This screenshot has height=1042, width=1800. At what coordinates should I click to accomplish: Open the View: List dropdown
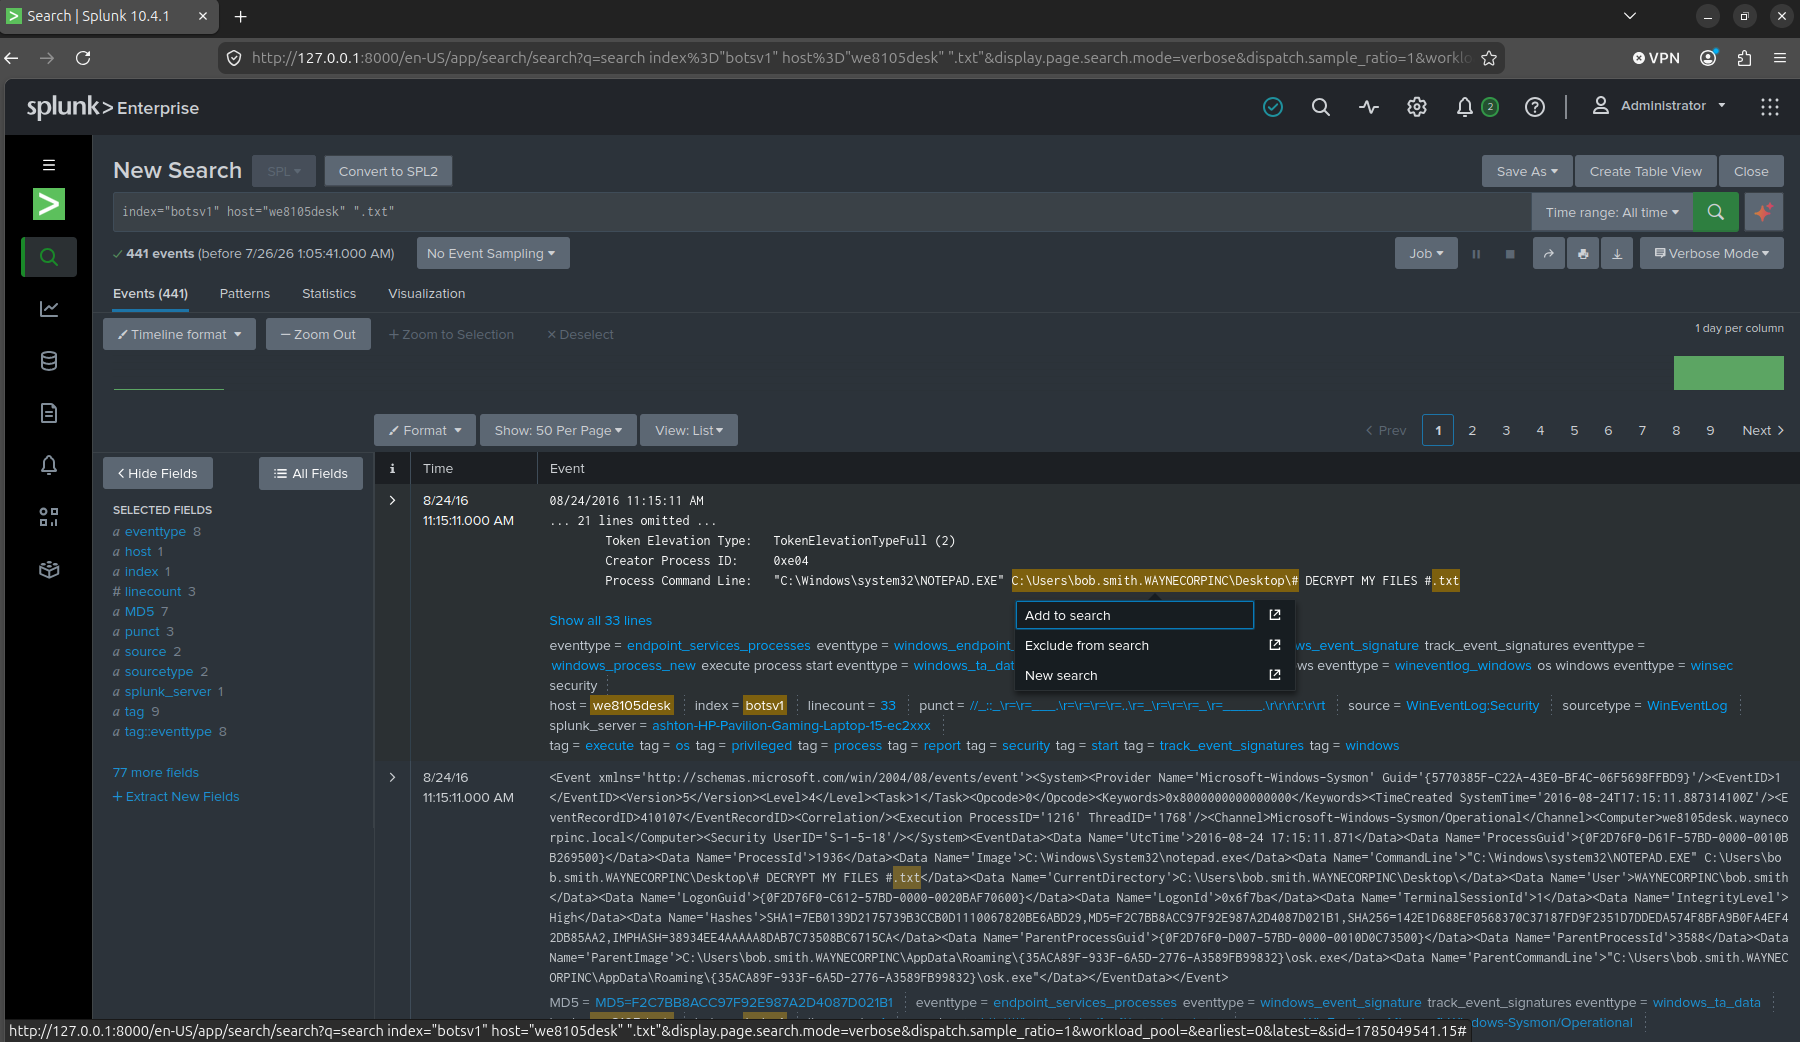pyautogui.click(x=689, y=430)
